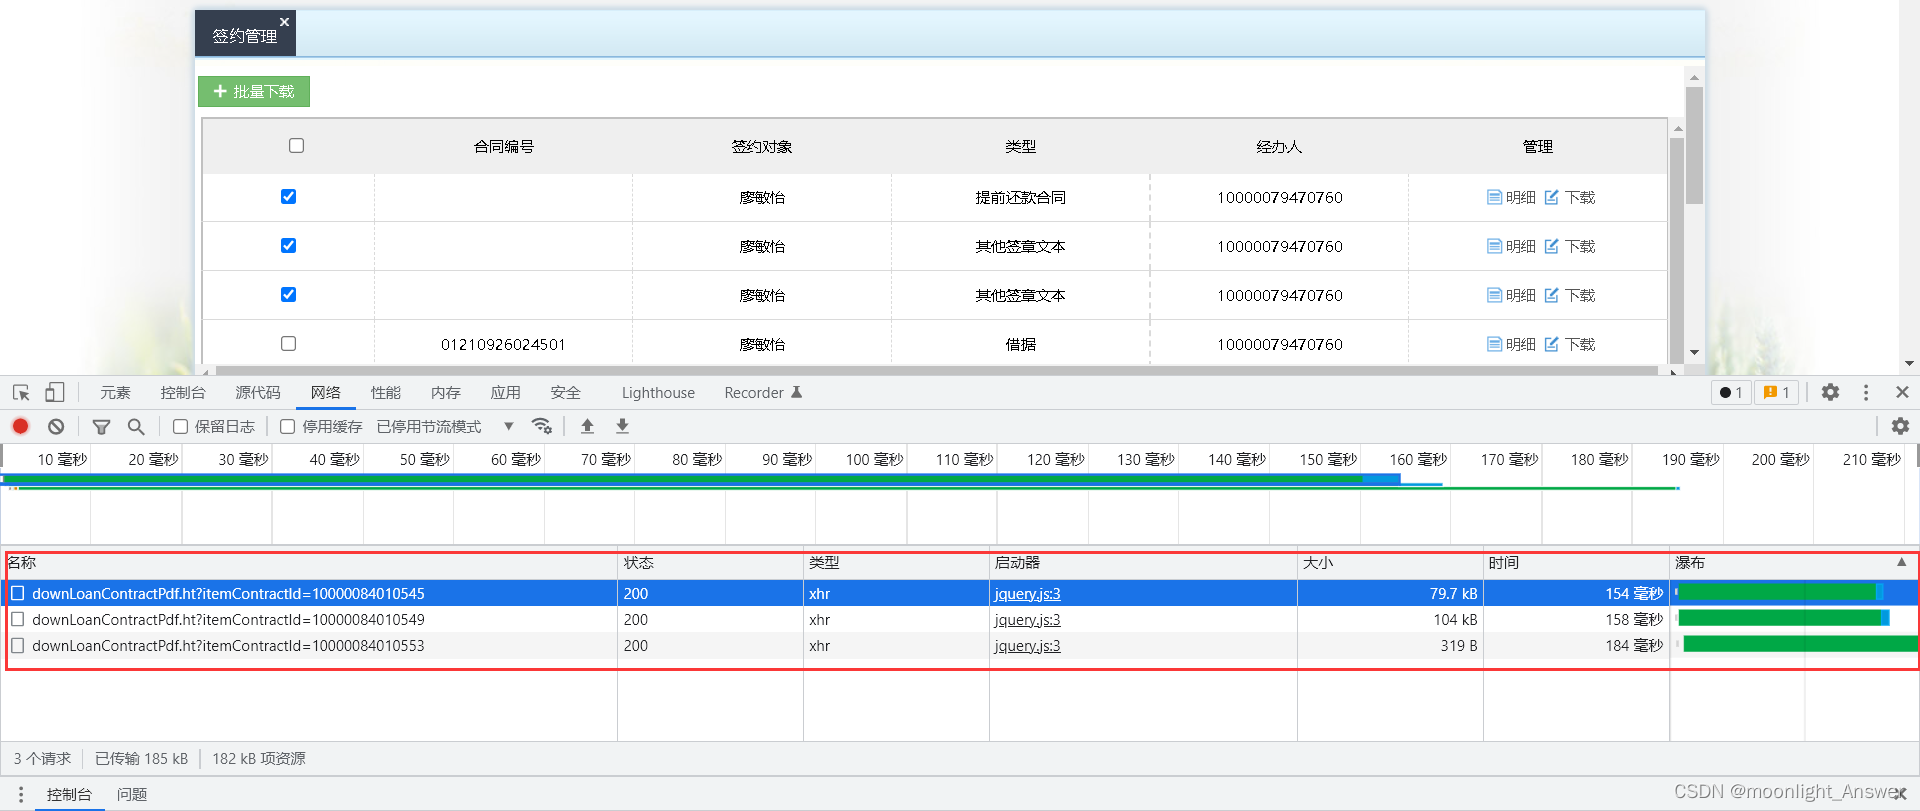Close the bottom console drawer
Image resolution: width=1920 pixels, height=811 pixels.
click(1900, 794)
